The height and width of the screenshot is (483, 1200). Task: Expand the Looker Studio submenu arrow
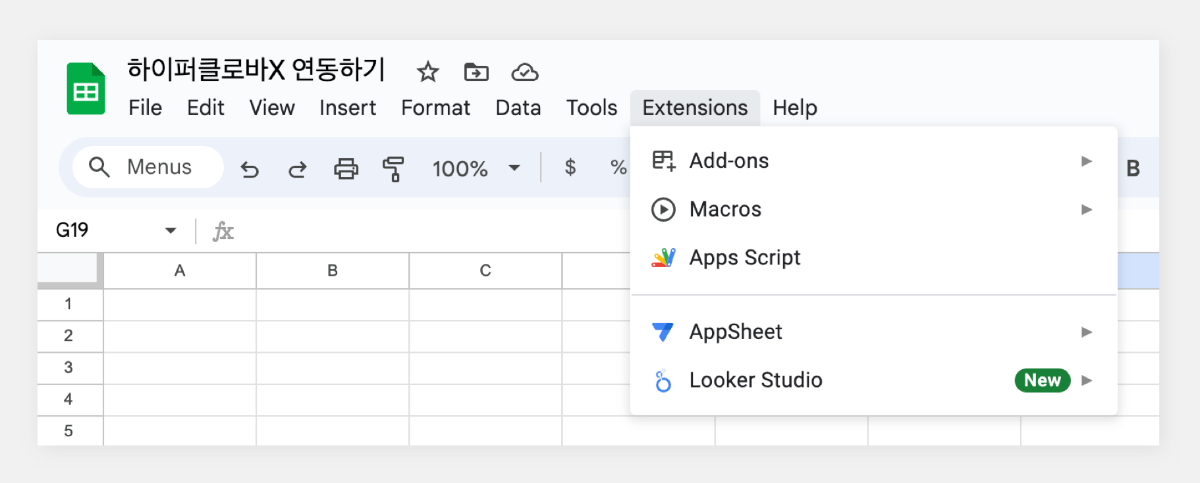[x=1087, y=380]
